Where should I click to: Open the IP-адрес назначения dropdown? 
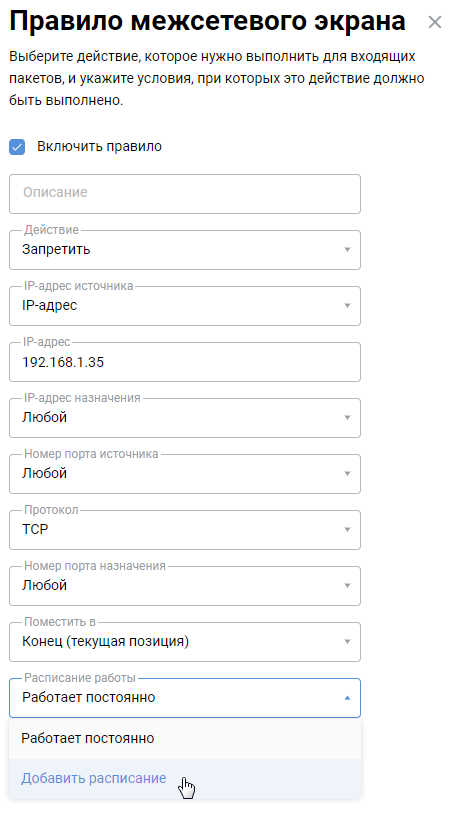[185, 418]
